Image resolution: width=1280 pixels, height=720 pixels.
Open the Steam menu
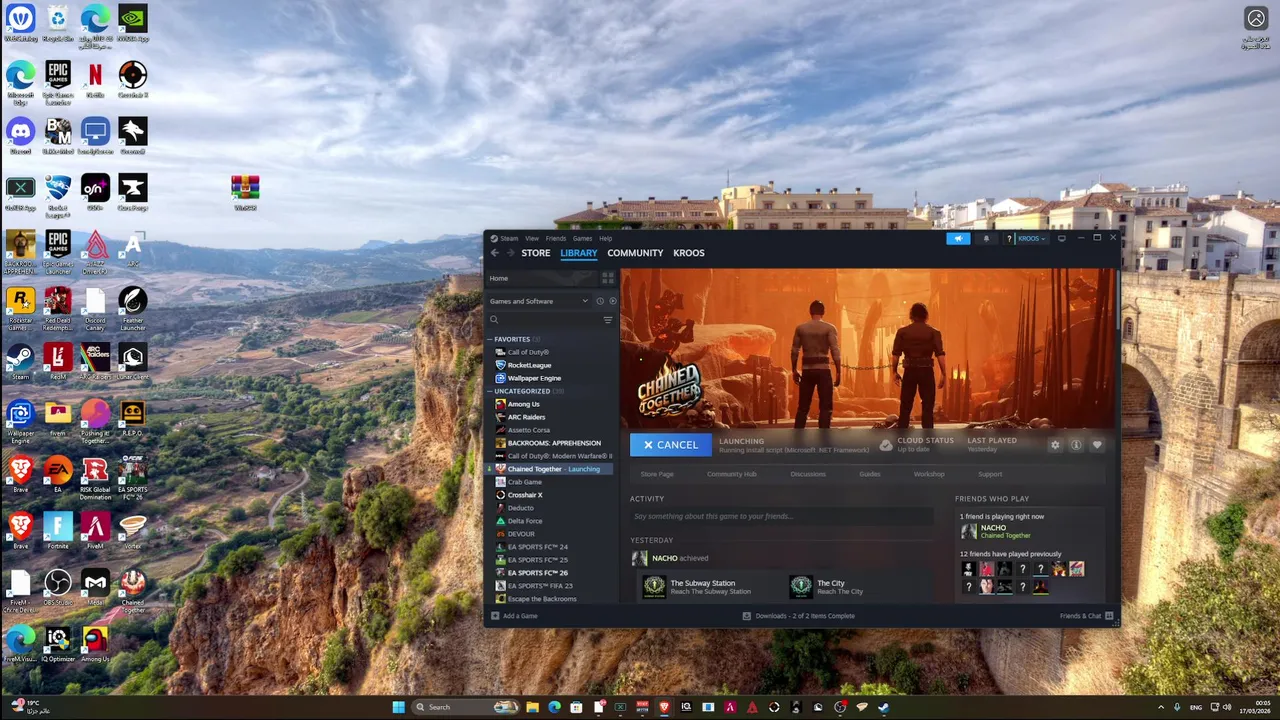509,238
